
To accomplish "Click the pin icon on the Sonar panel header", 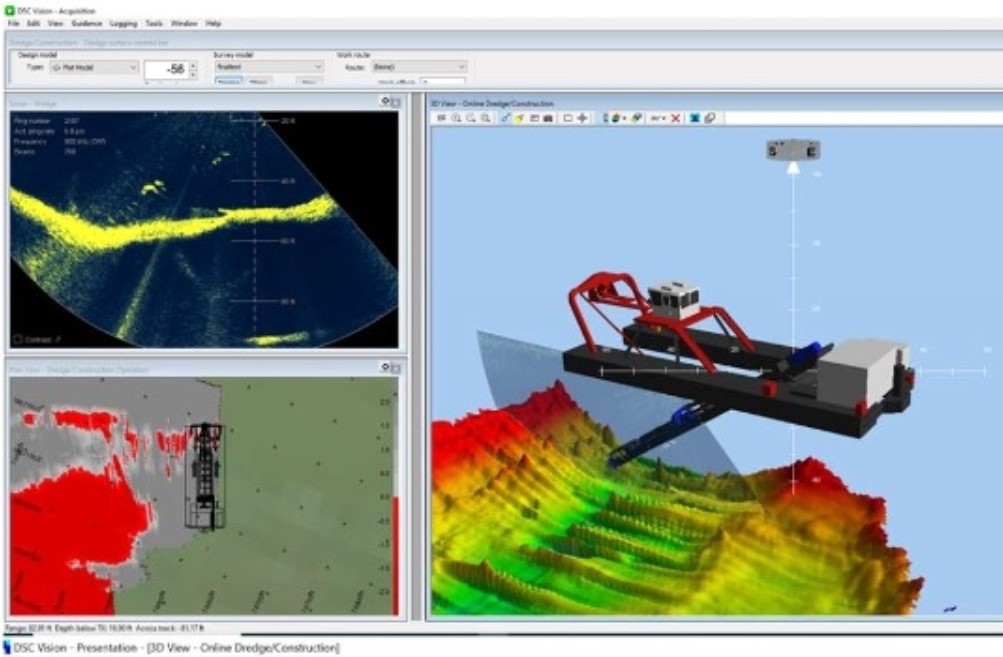I will tap(385, 102).
